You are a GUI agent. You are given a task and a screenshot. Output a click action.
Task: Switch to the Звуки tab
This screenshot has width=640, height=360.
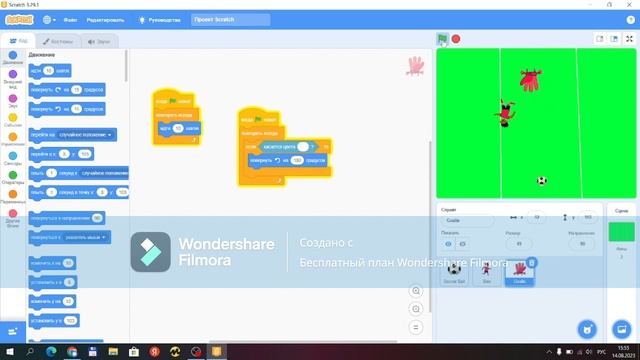[99, 41]
